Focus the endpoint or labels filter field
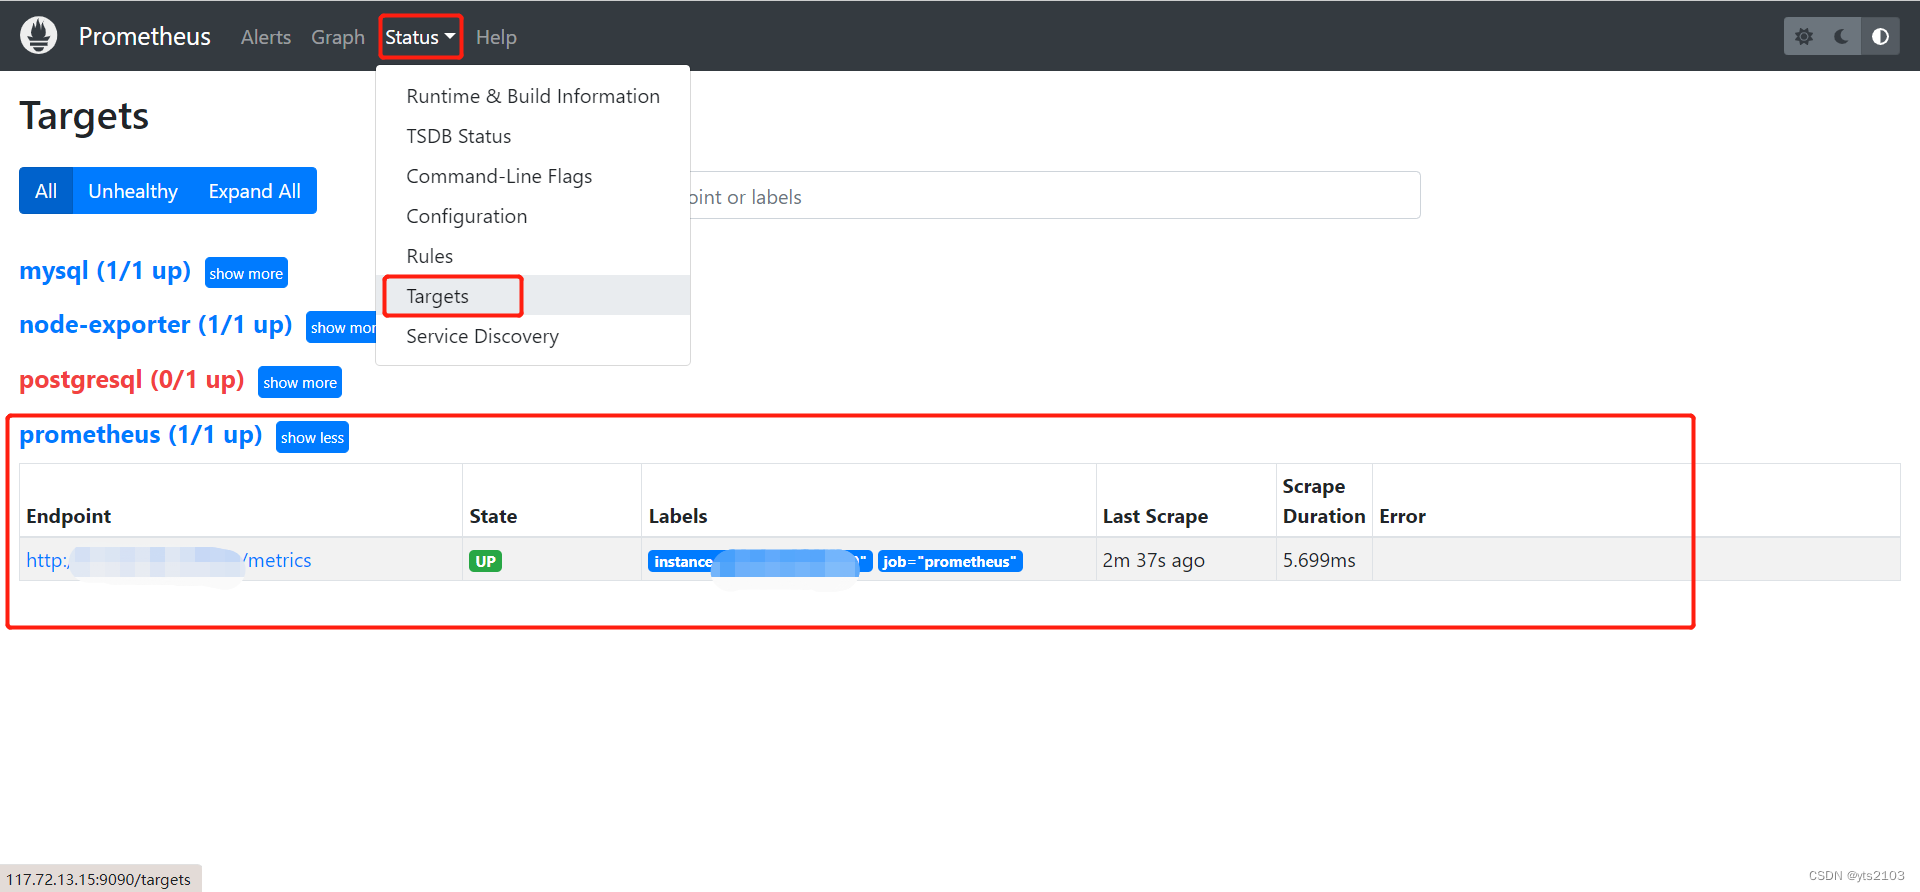Image resolution: width=1920 pixels, height=892 pixels. 1054,195
